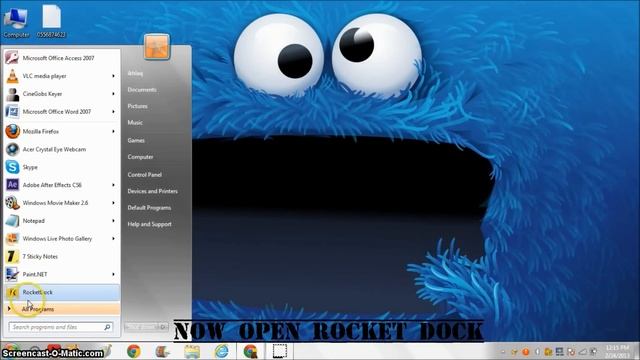Open Computer link in Start menu right pane
Image resolution: width=640 pixels, height=360 pixels.
[x=140, y=157]
